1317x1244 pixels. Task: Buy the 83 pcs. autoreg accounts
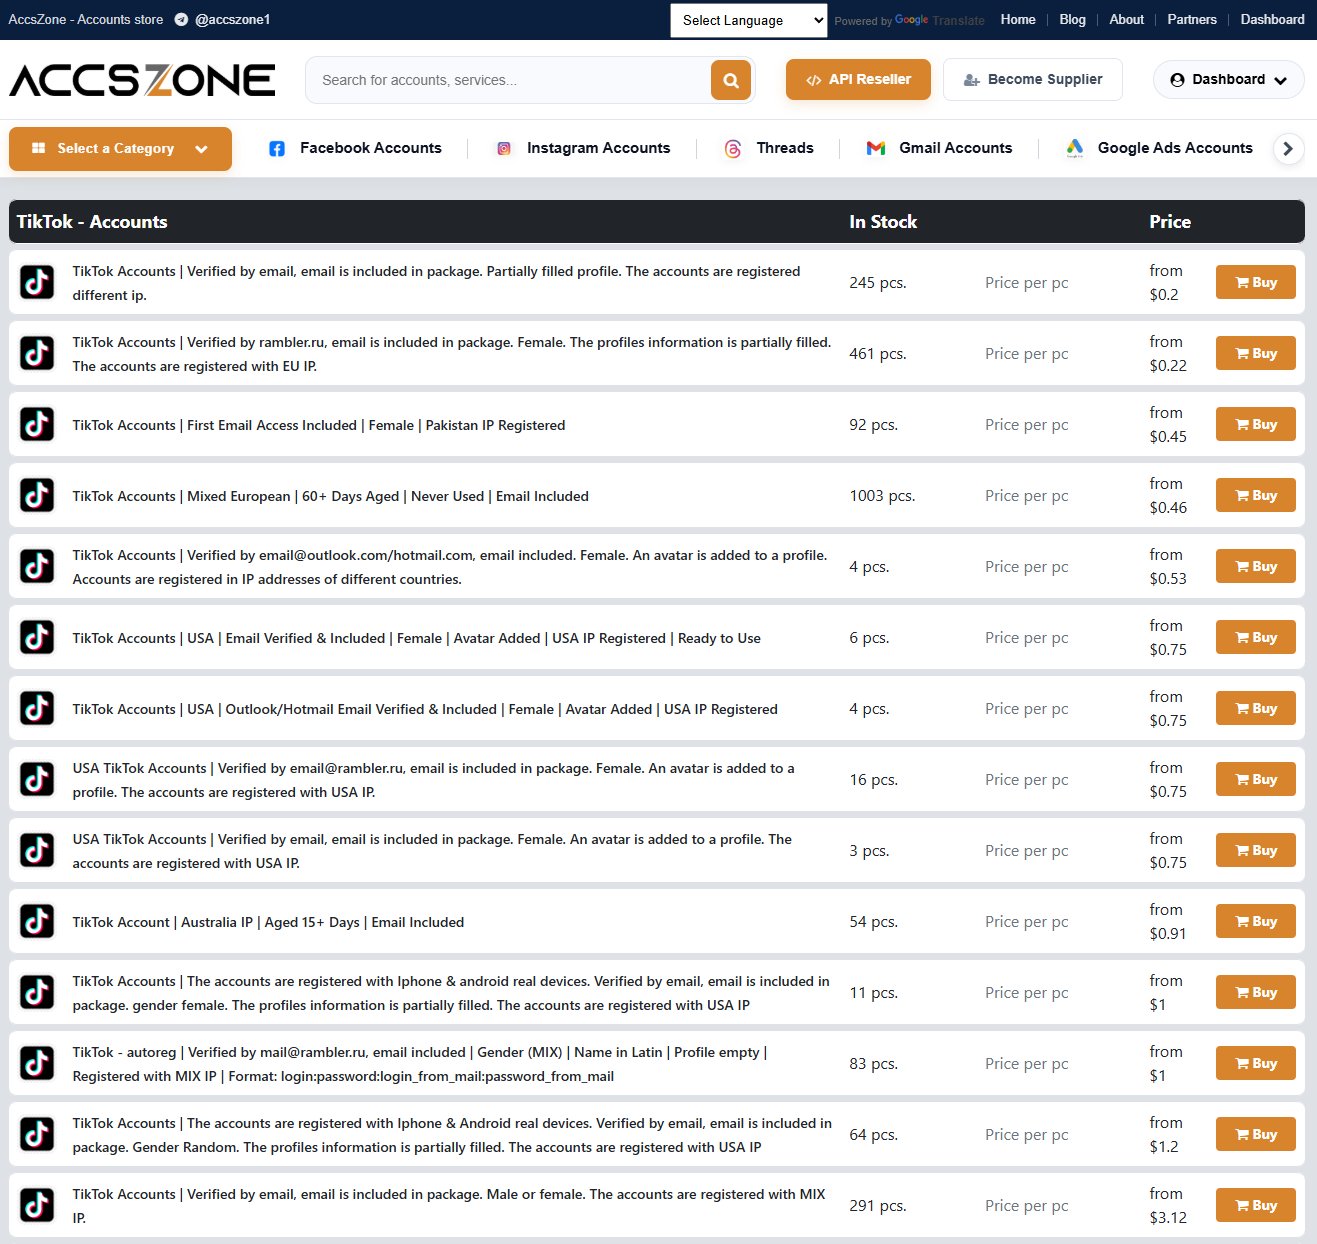coord(1256,1063)
